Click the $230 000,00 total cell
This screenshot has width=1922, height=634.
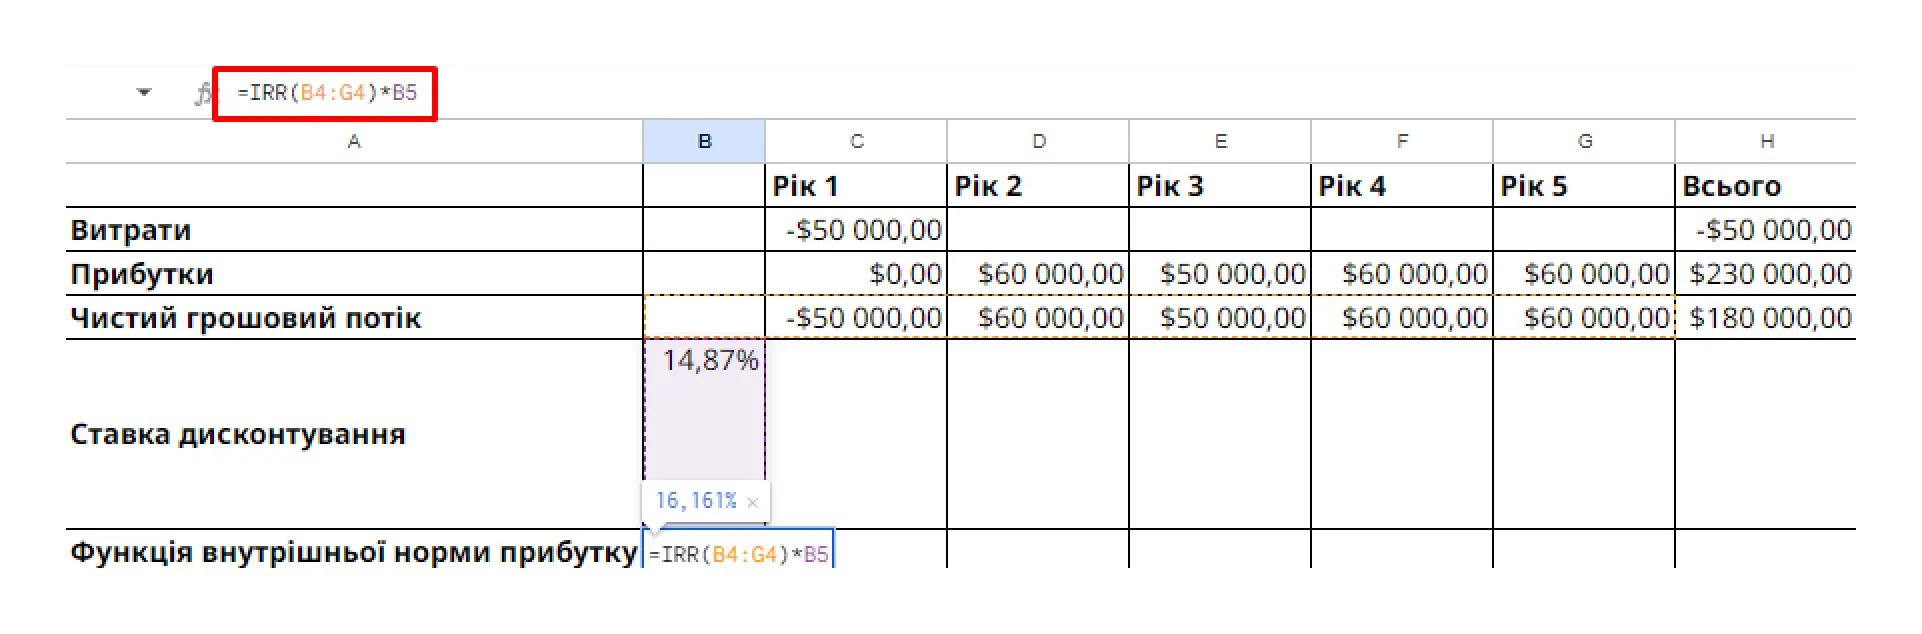coord(1766,274)
